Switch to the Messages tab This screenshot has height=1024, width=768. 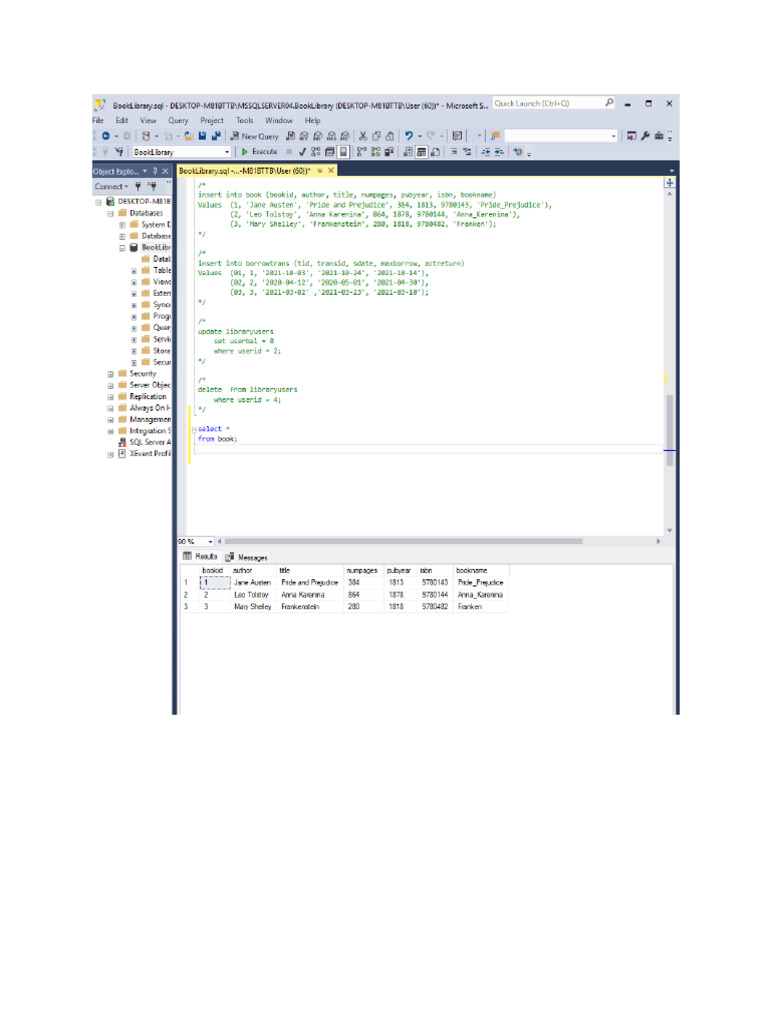pyautogui.click(x=247, y=557)
